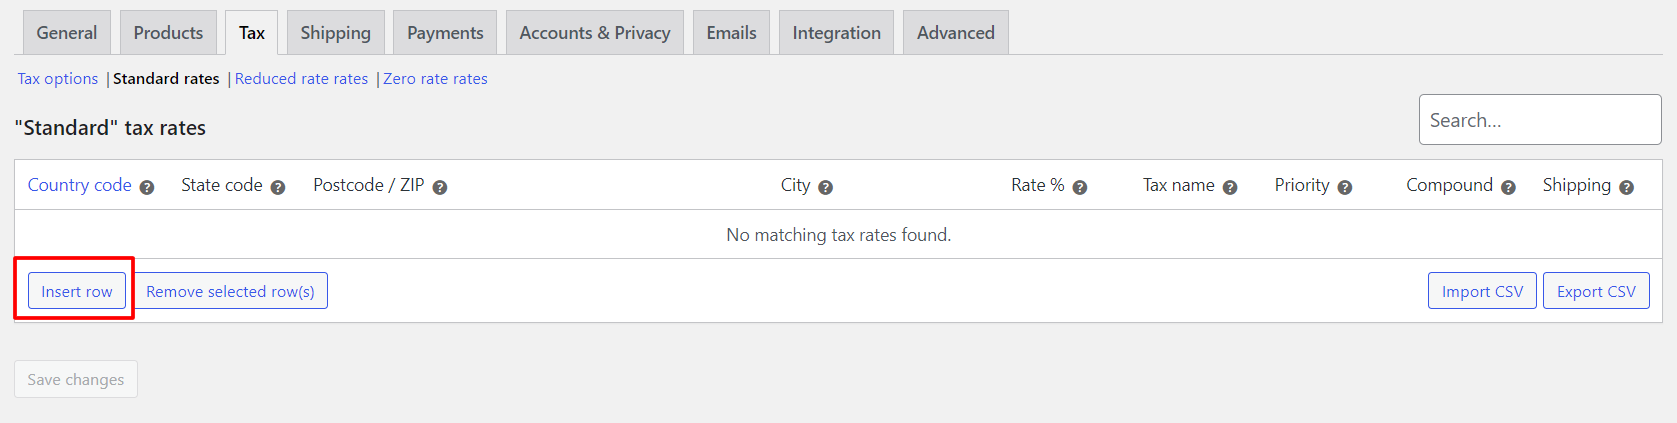The image size is (1677, 423).
Task: Click help icon beside State code
Action: pyautogui.click(x=278, y=187)
